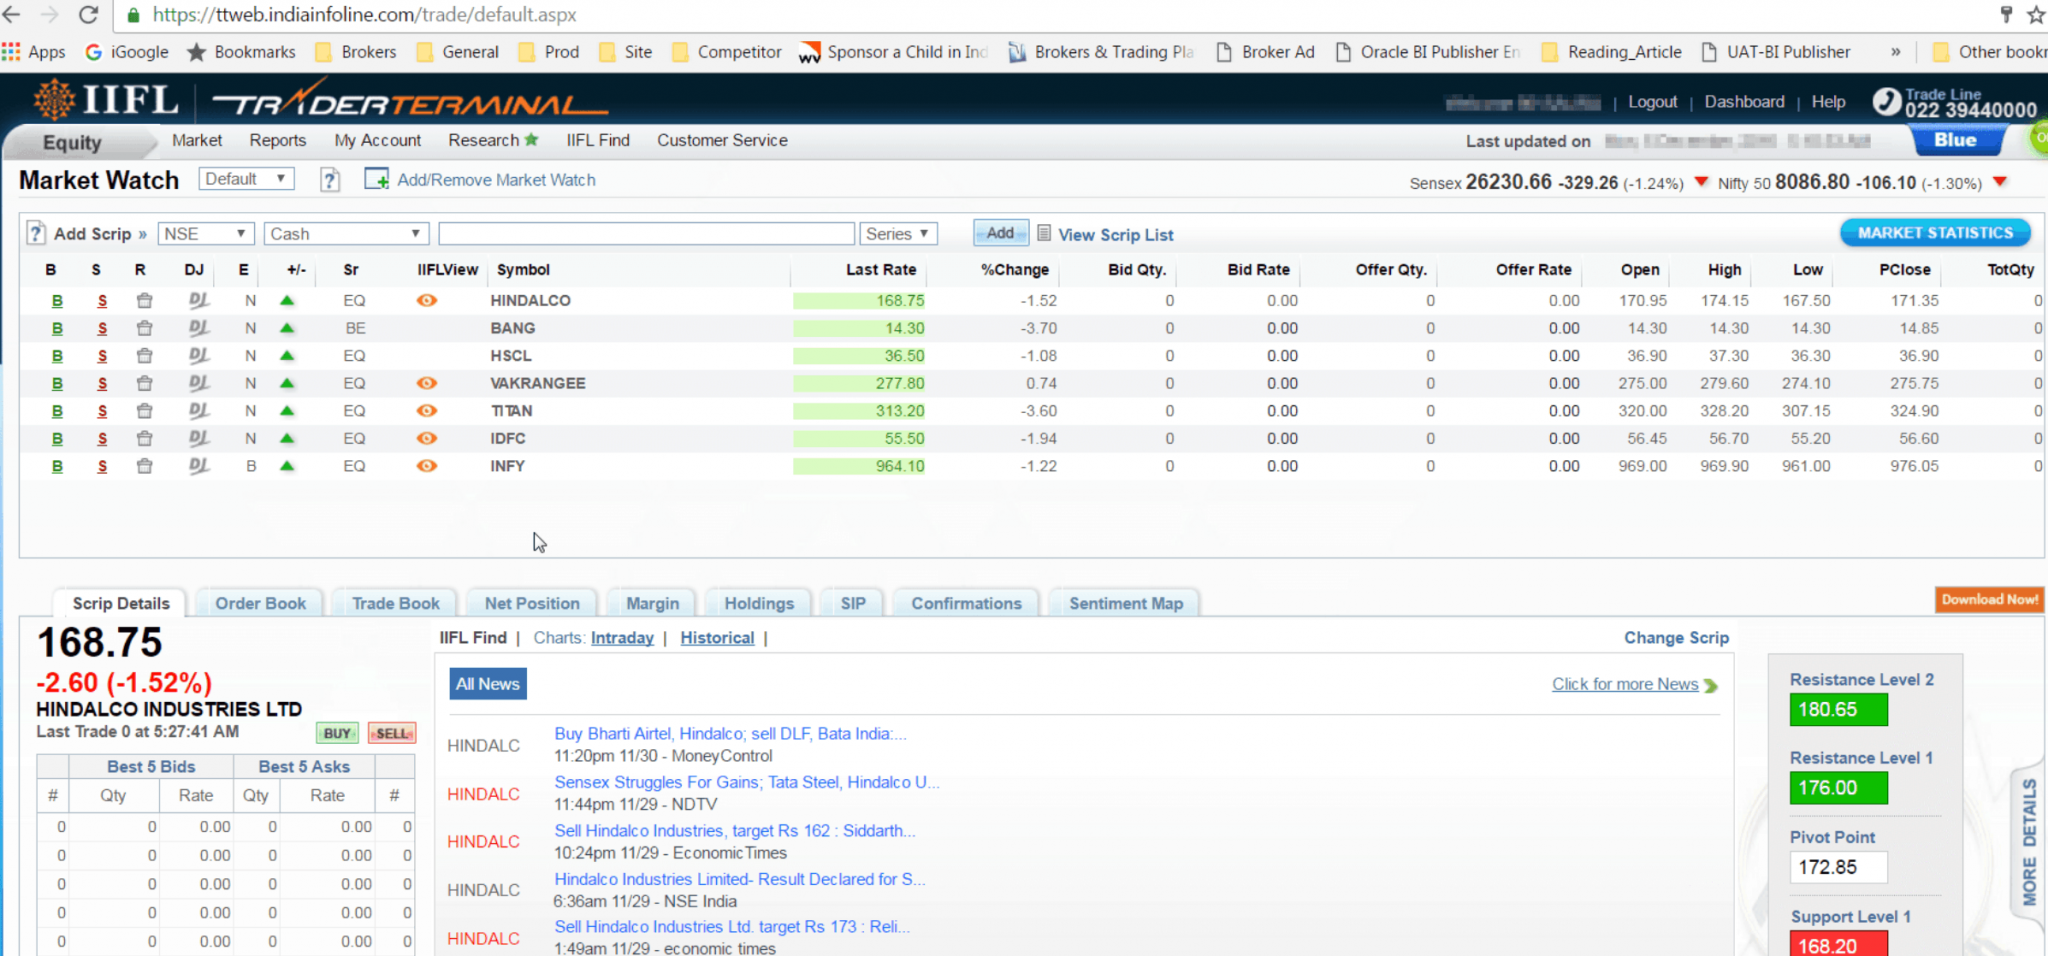Click Buy icon for INFY row
Screen dimensions: 2048x956
coord(57,467)
